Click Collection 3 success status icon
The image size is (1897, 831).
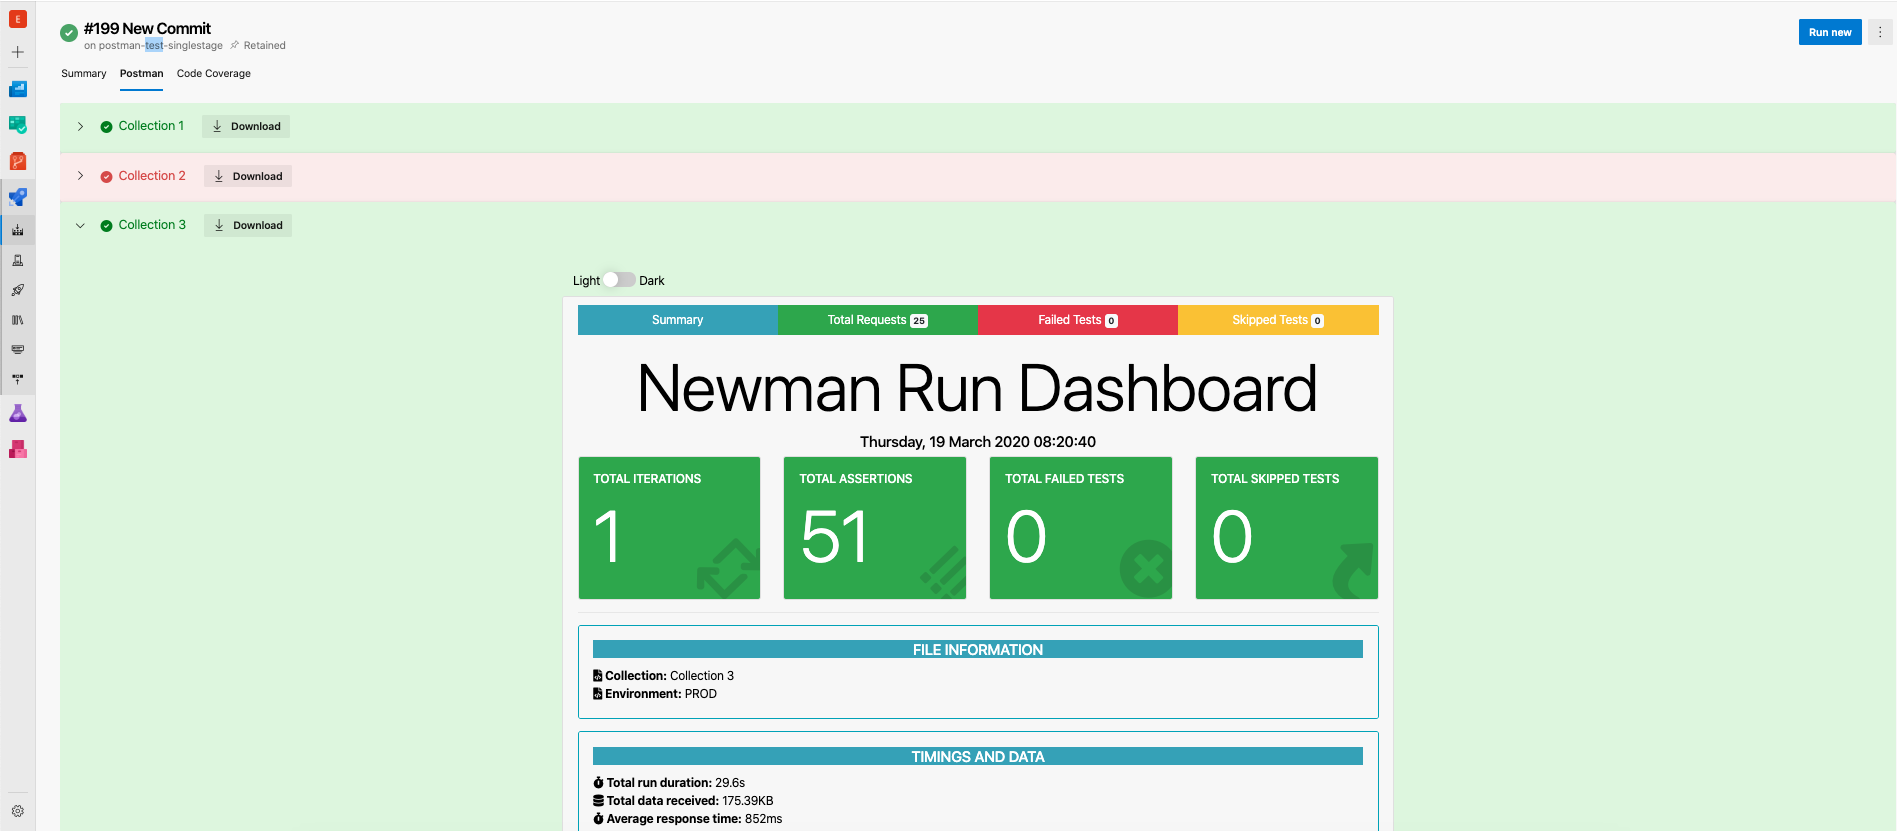(x=106, y=226)
